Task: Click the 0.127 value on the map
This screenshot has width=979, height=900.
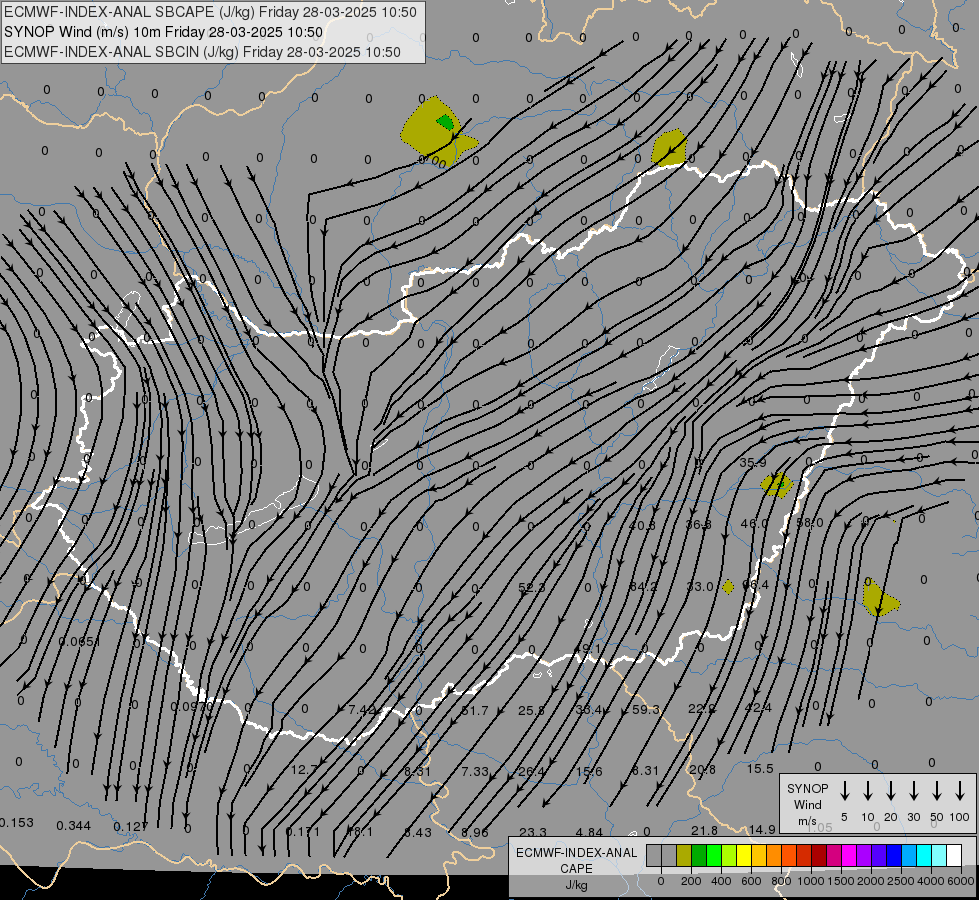Action: pyautogui.click(x=130, y=826)
